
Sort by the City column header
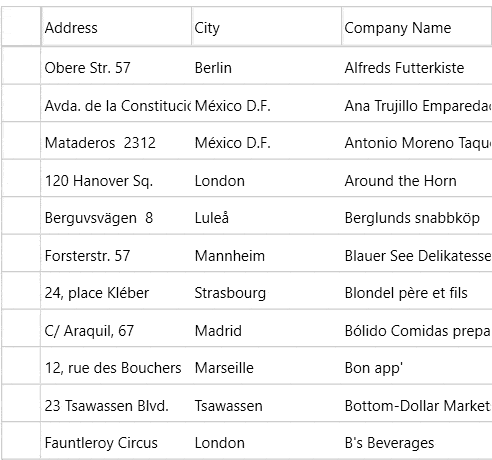pyautogui.click(x=266, y=27)
